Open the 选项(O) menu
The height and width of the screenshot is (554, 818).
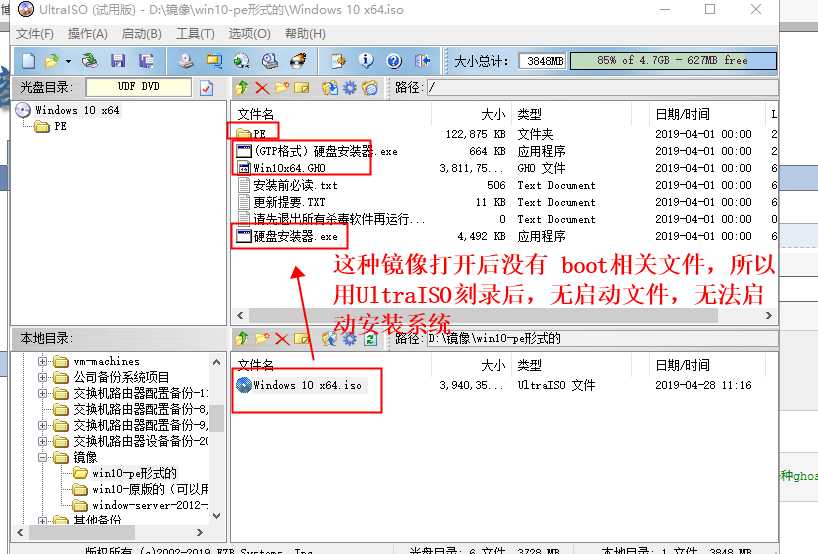[x=249, y=34]
